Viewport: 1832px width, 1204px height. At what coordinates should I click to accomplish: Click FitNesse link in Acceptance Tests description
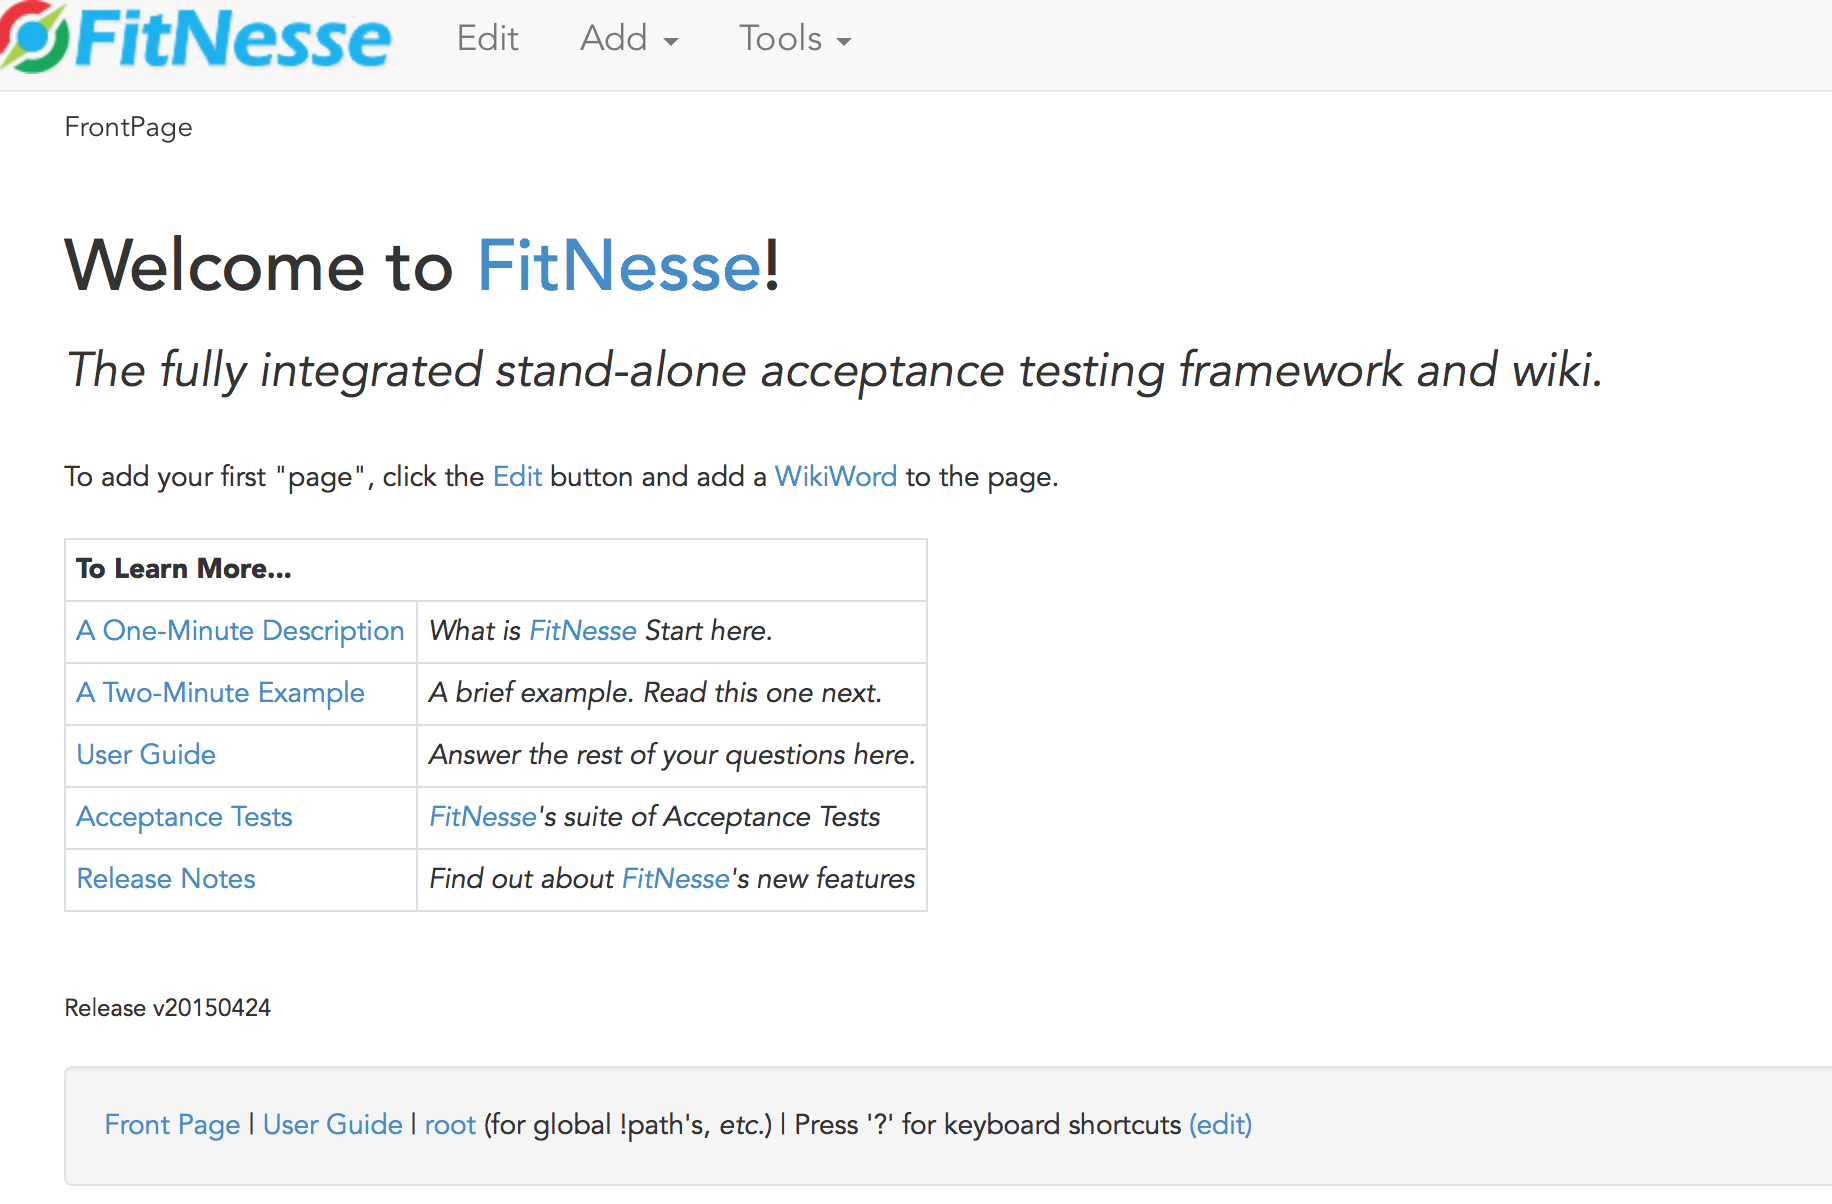click(484, 817)
